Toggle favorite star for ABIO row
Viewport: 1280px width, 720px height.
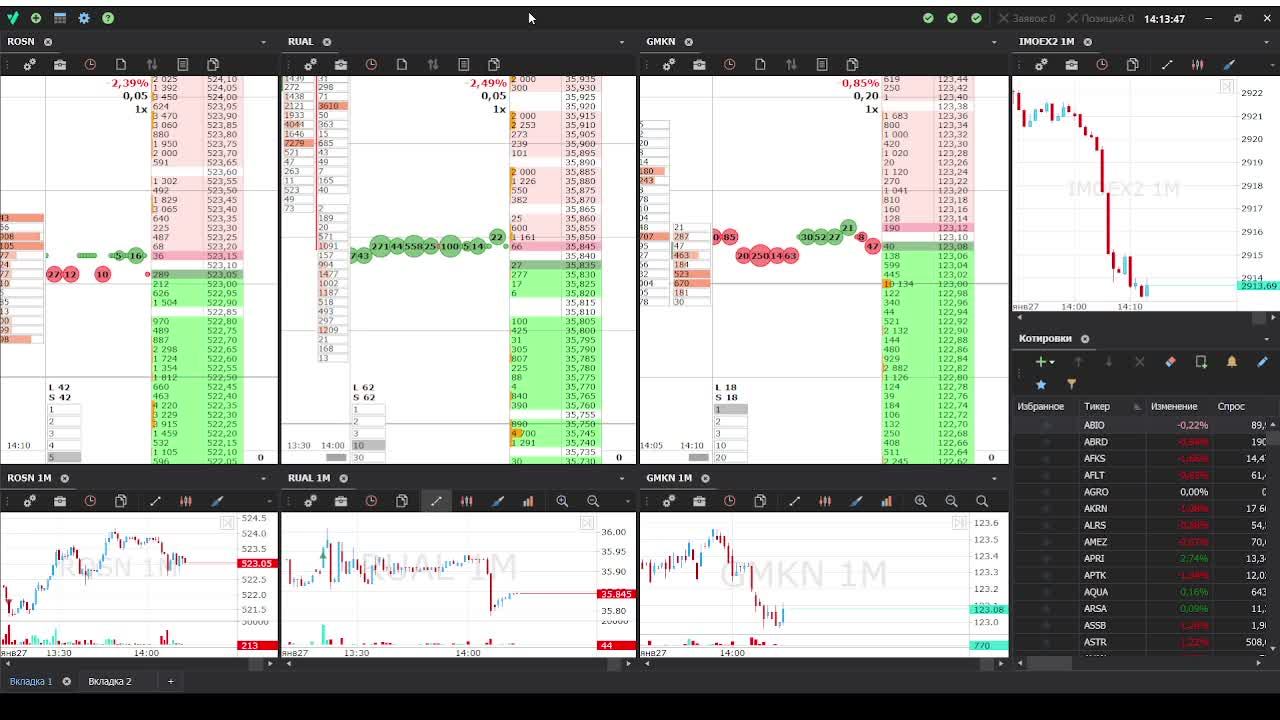(1047, 425)
